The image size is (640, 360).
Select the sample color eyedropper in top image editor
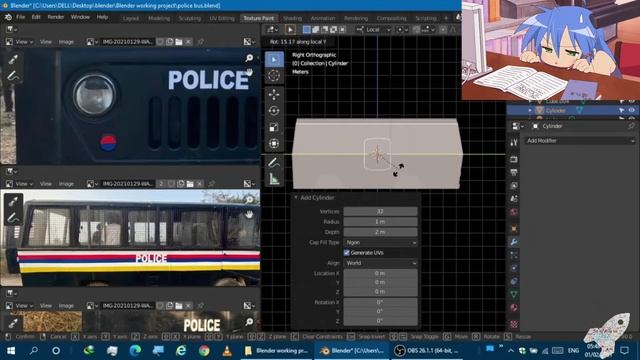pos(13,60)
